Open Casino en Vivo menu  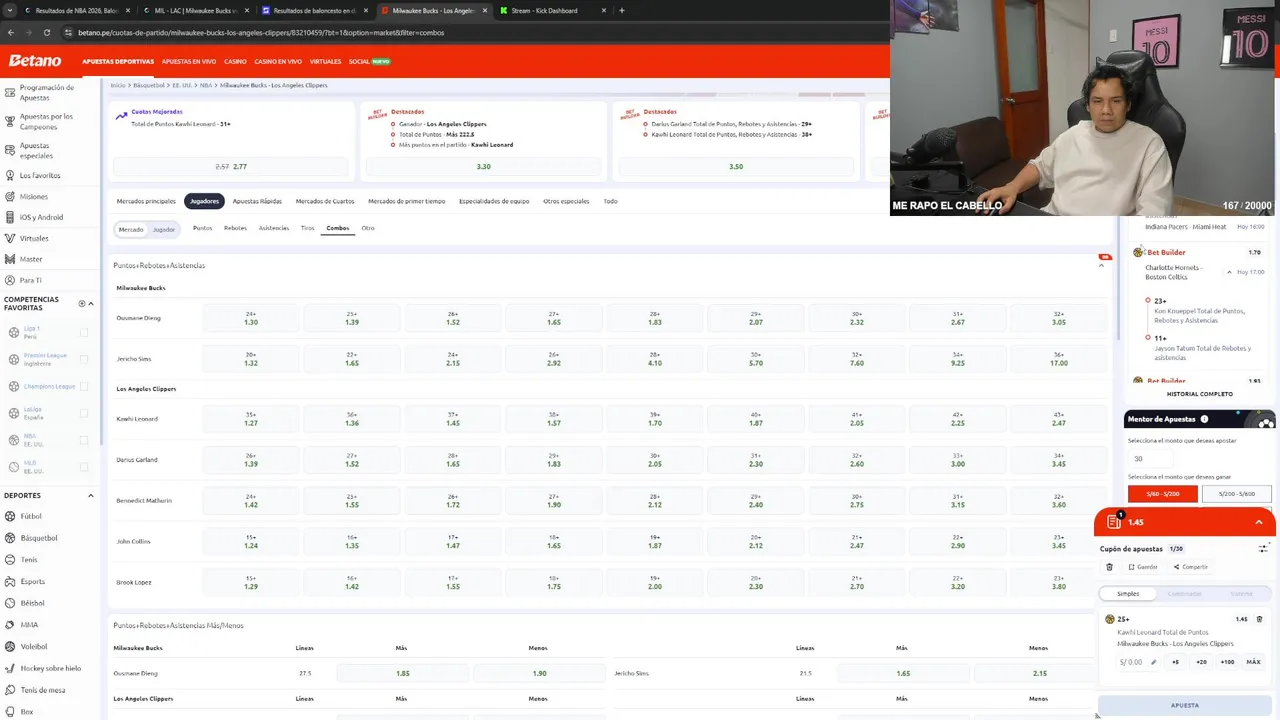pos(278,61)
